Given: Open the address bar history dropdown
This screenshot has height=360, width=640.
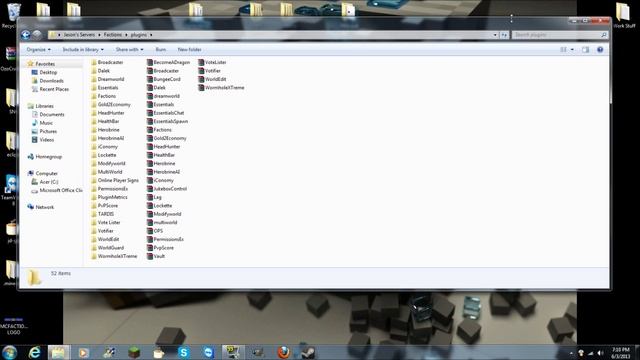Looking at the screenshot, I should (x=495, y=35).
